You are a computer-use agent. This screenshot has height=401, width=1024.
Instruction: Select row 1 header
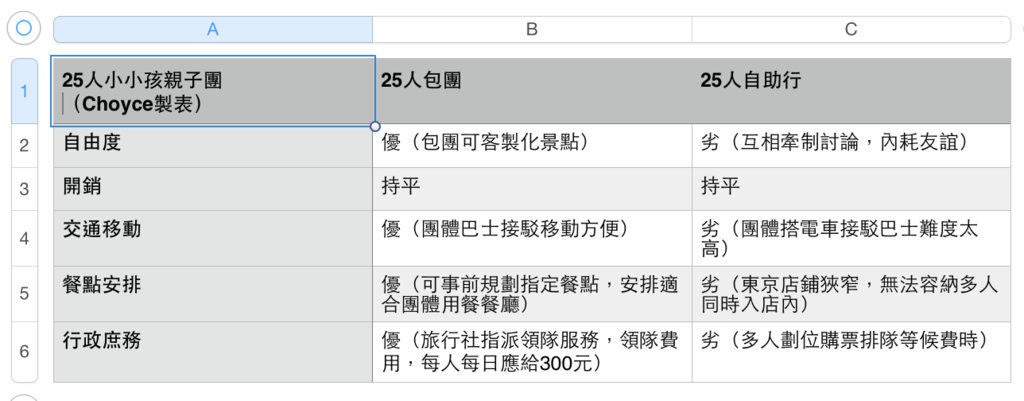pyautogui.click(x=24, y=92)
